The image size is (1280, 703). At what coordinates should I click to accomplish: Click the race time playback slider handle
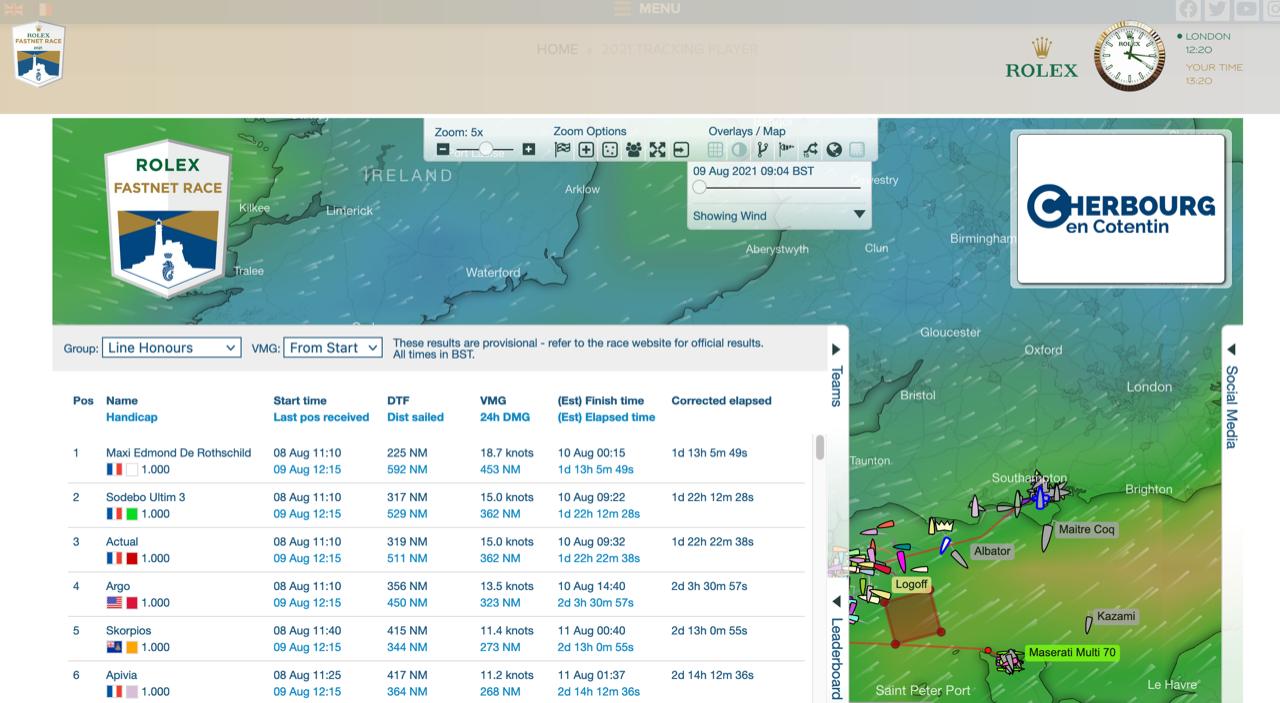[699, 187]
